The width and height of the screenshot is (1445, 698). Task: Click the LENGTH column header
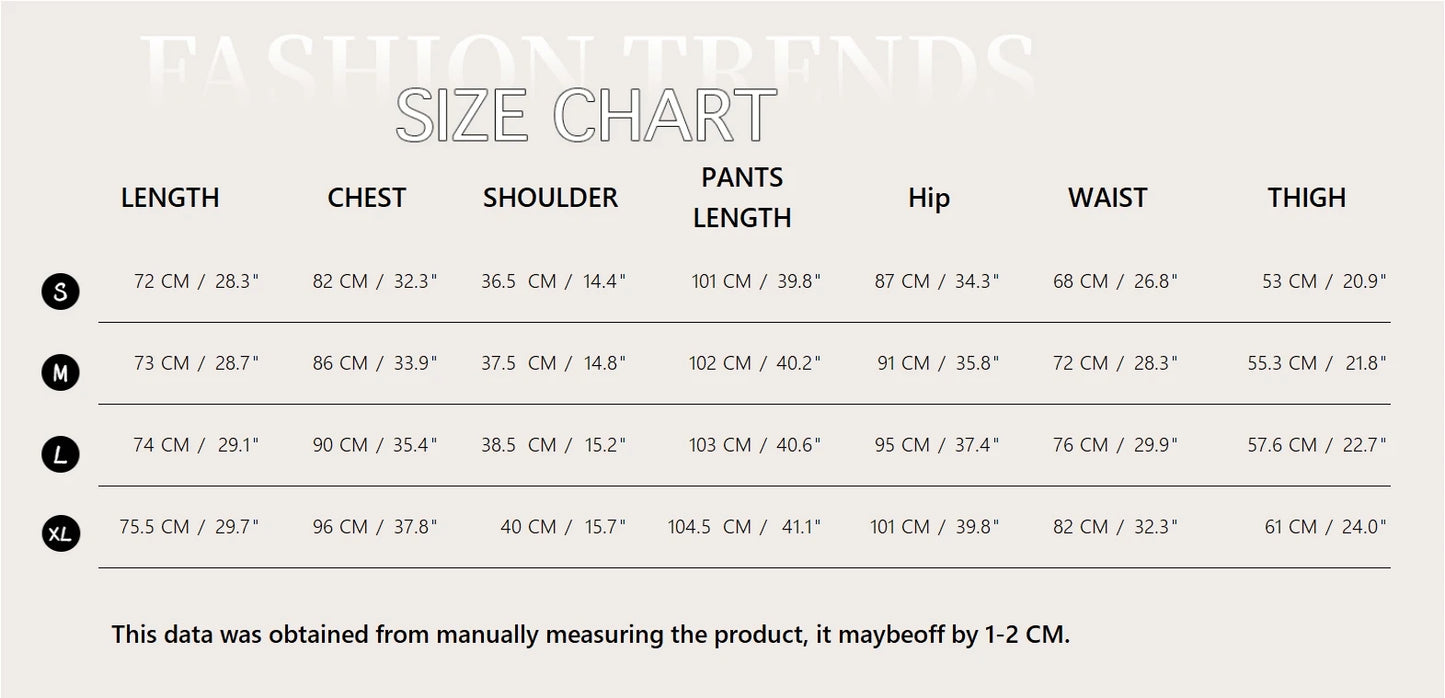pyautogui.click(x=170, y=198)
